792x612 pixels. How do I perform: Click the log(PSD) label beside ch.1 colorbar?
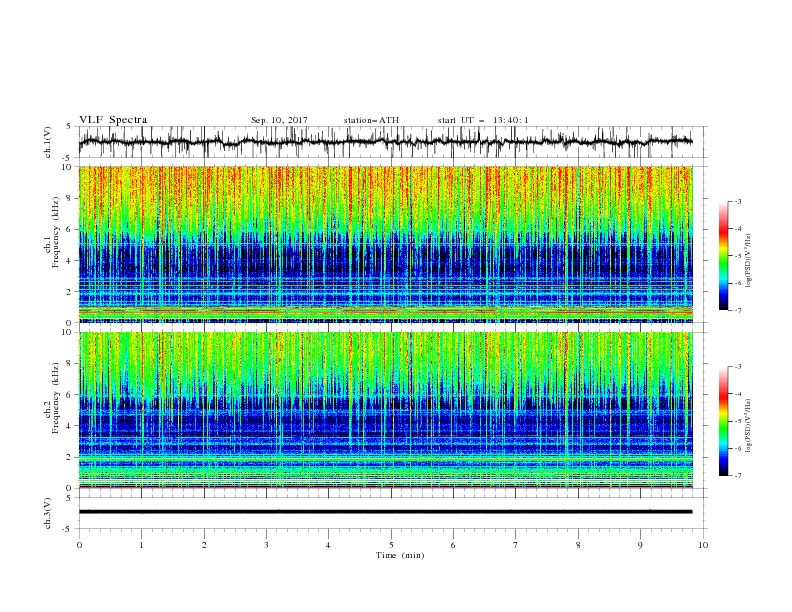[x=749, y=261]
